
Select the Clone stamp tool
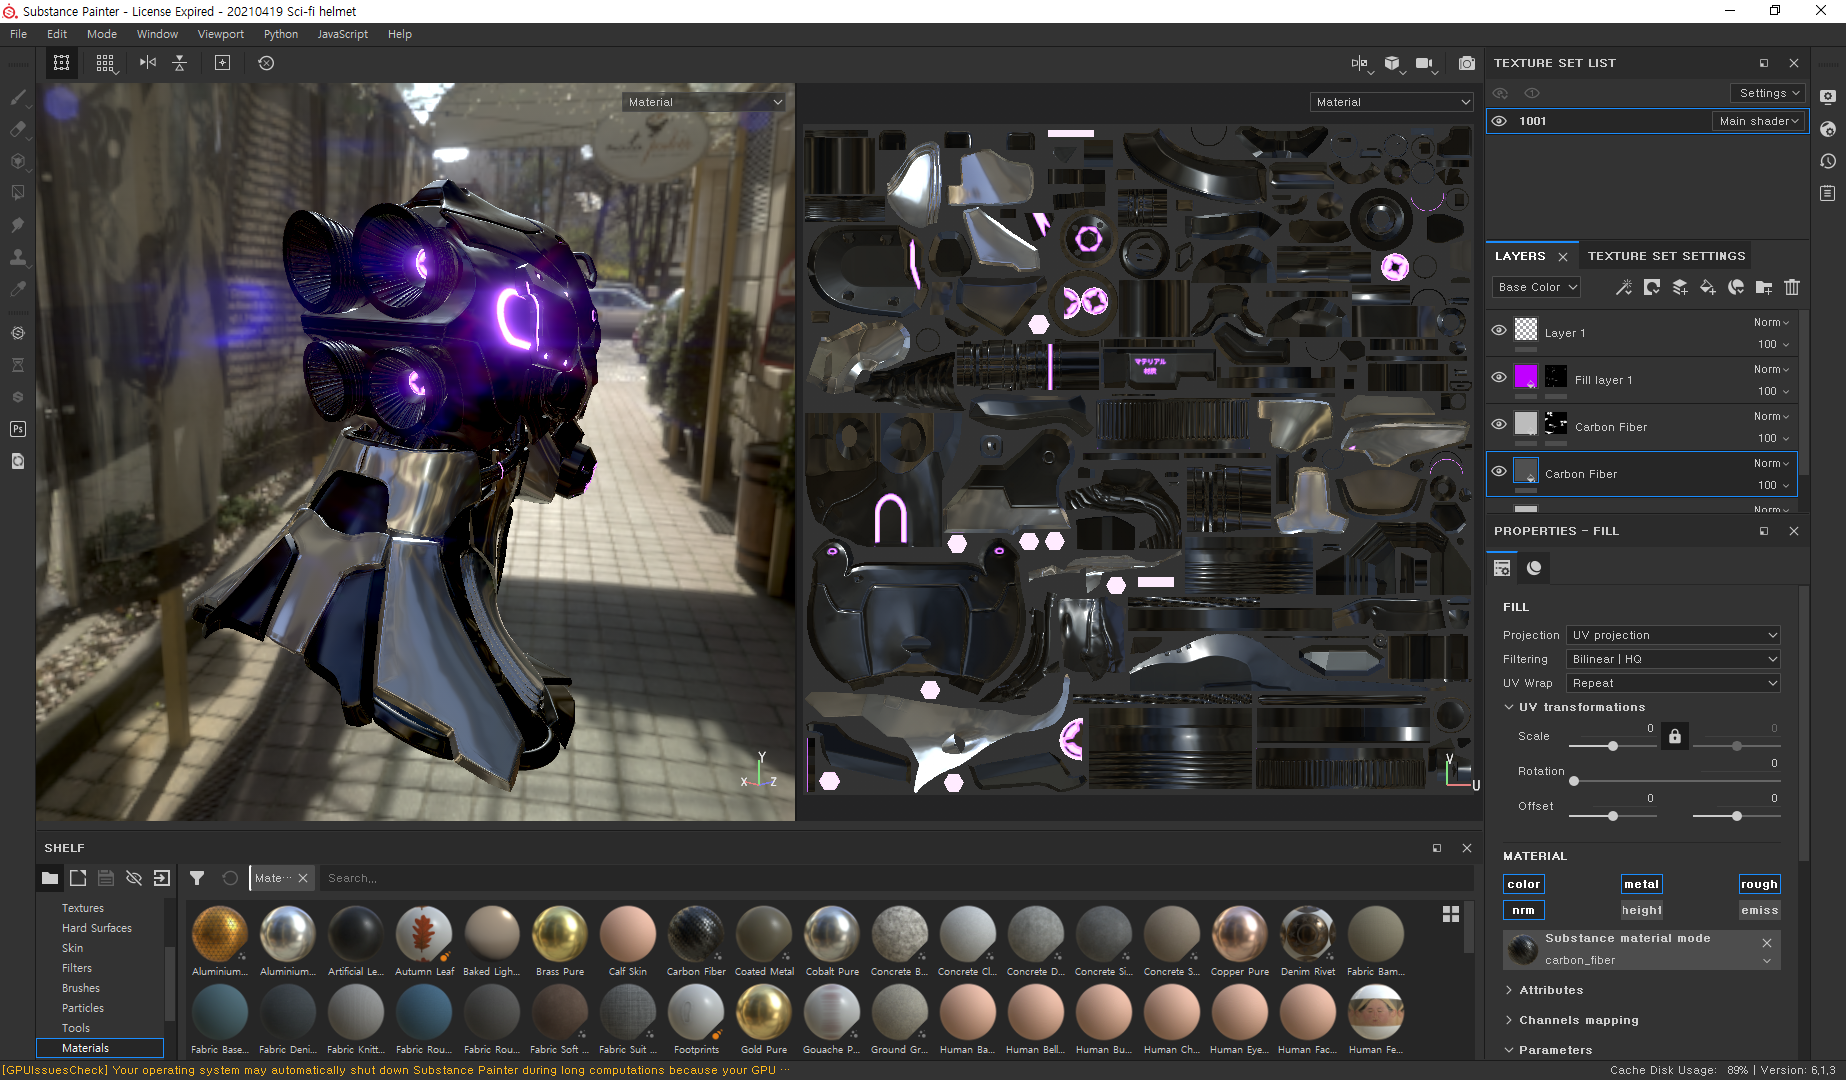(x=18, y=257)
